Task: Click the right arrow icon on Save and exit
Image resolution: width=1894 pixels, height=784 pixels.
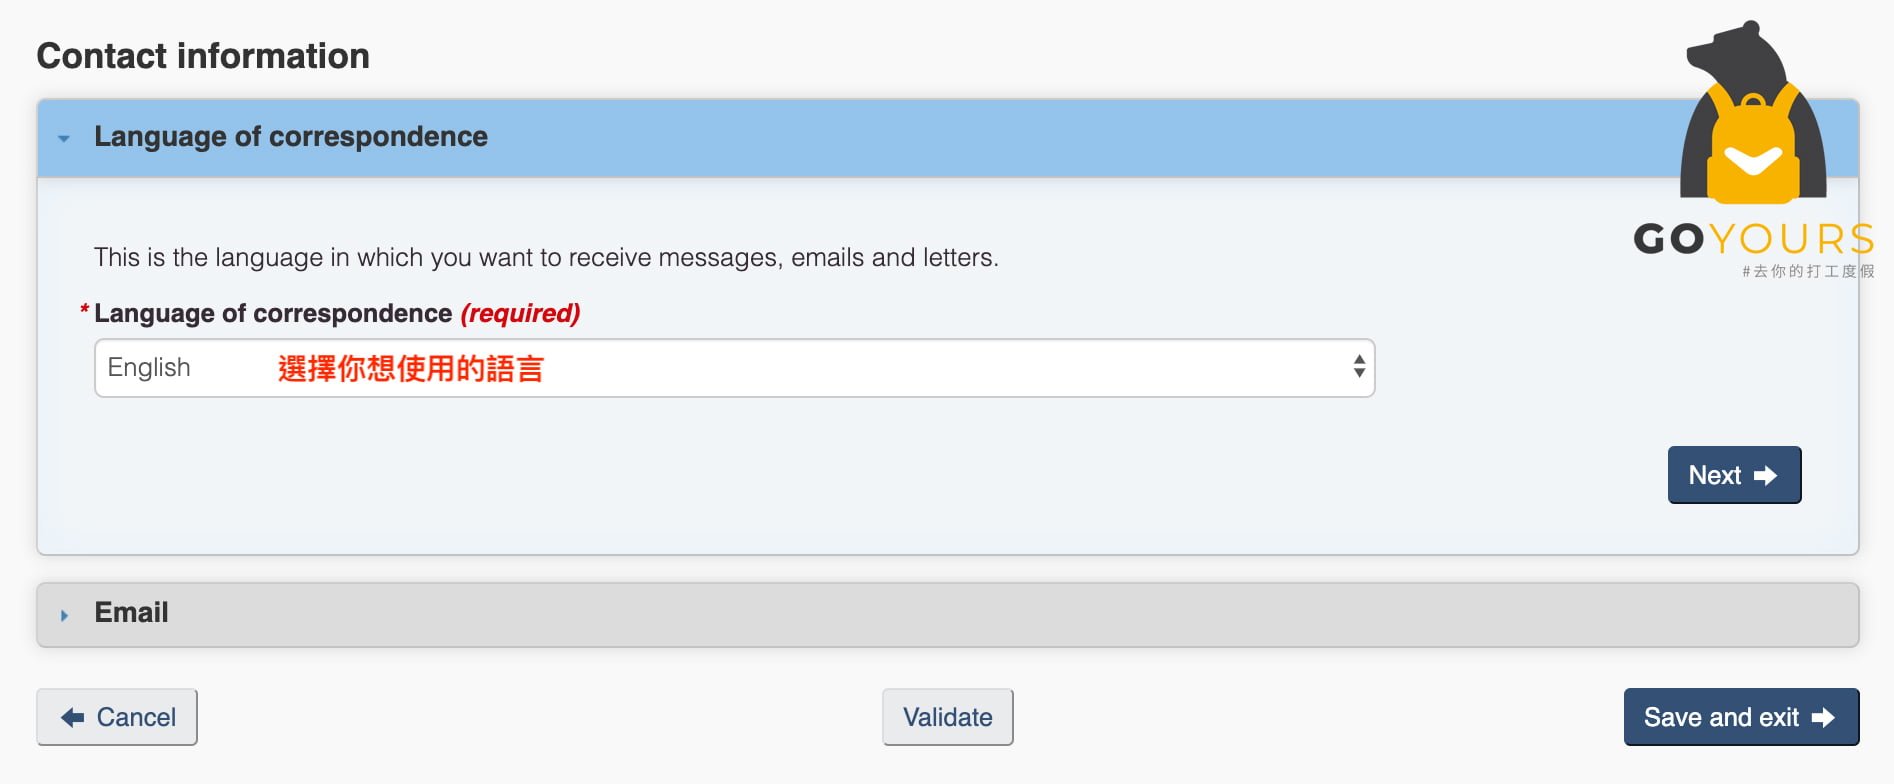Action: [x=1823, y=718]
